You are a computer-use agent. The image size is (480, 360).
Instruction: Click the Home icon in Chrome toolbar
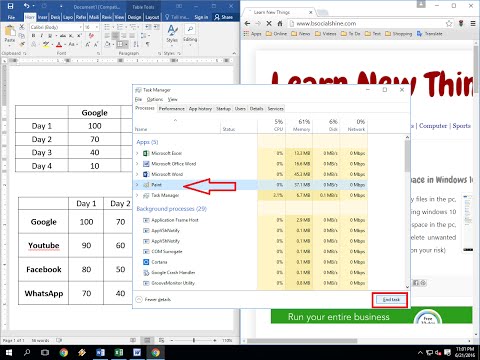click(280, 23)
